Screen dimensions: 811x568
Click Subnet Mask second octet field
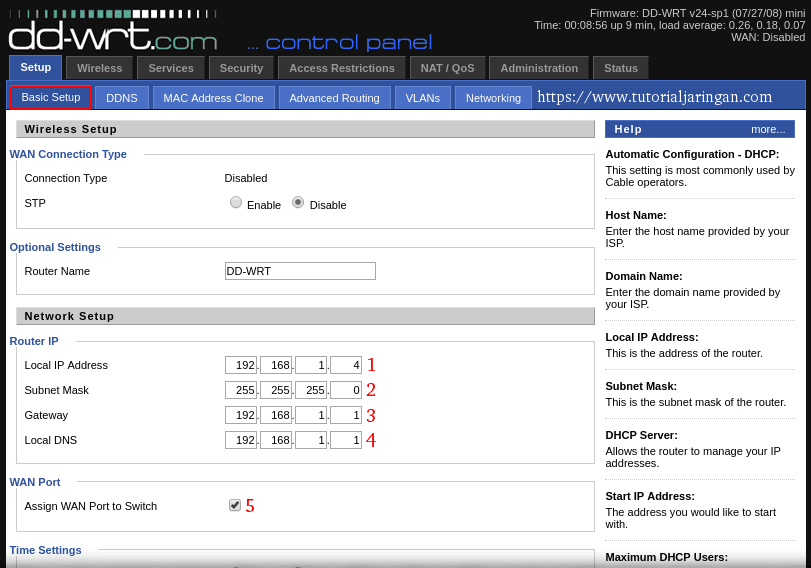(276, 390)
